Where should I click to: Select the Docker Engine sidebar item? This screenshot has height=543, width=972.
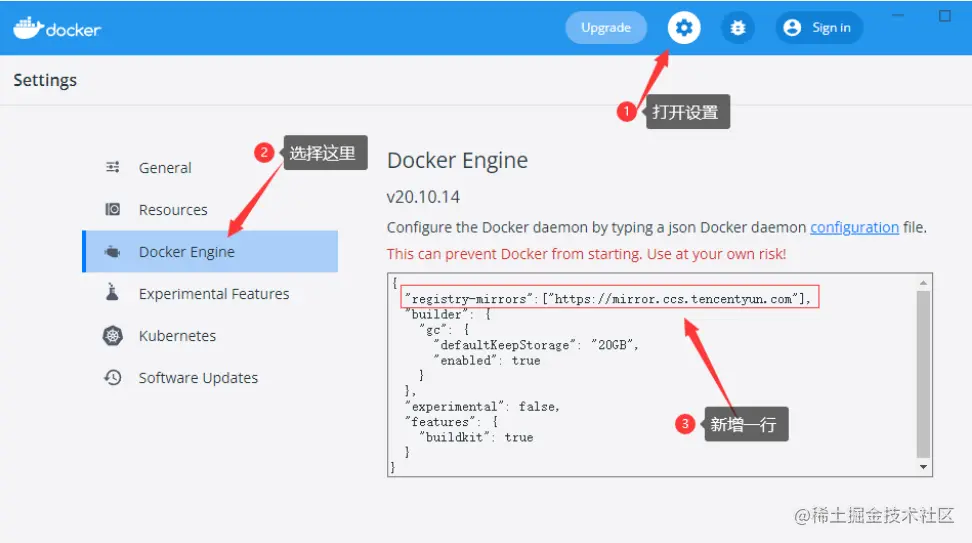pyautogui.click(x=211, y=252)
